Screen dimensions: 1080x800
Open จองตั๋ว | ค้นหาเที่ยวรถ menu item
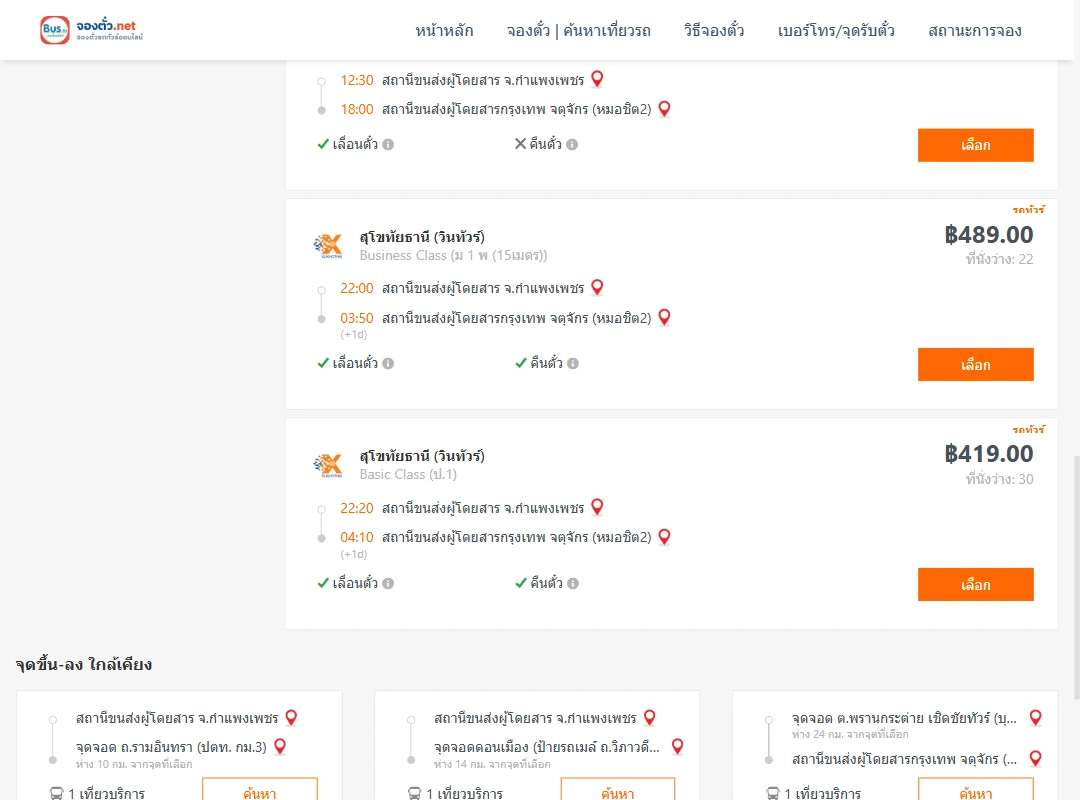pyautogui.click(x=579, y=30)
